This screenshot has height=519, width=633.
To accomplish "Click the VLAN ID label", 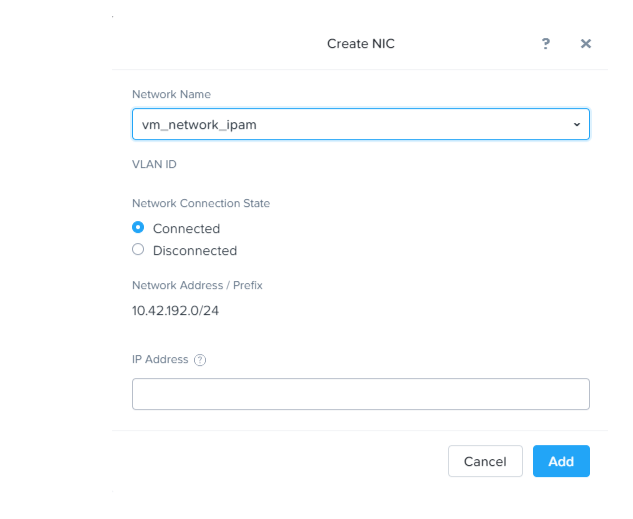I will pyautogui.click(x=154, y=164).
